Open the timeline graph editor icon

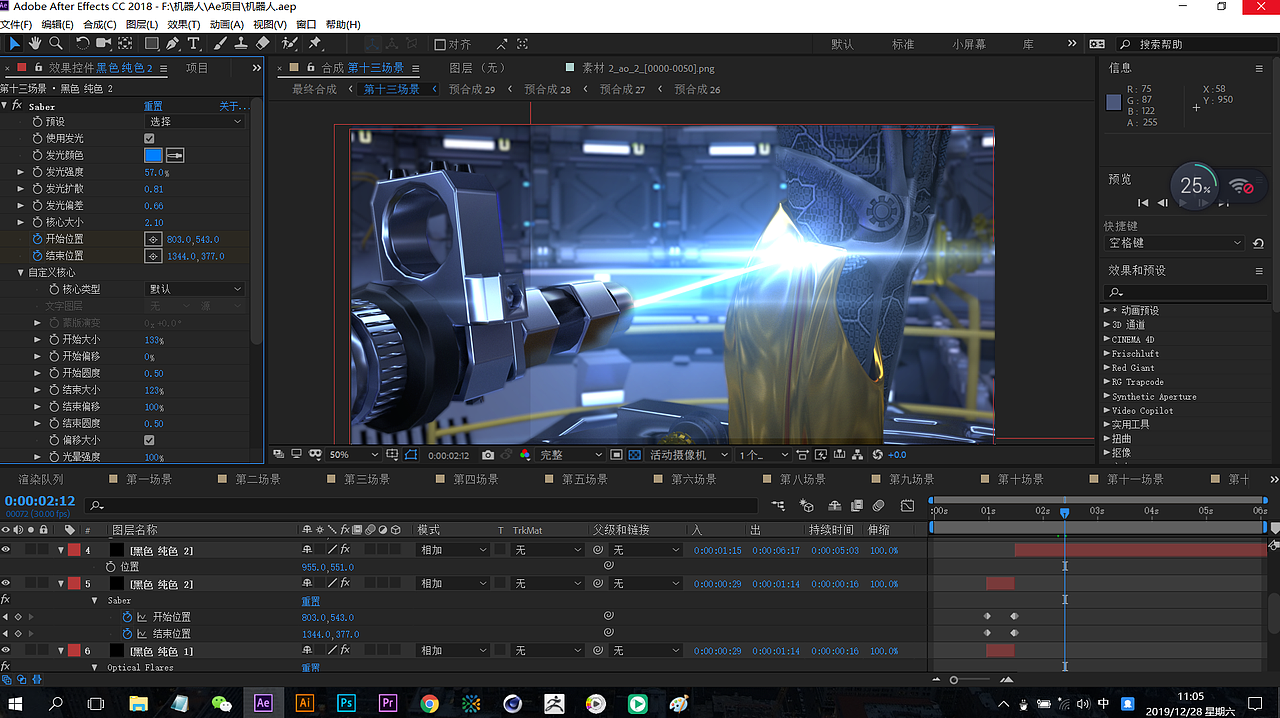coord(907,506)
